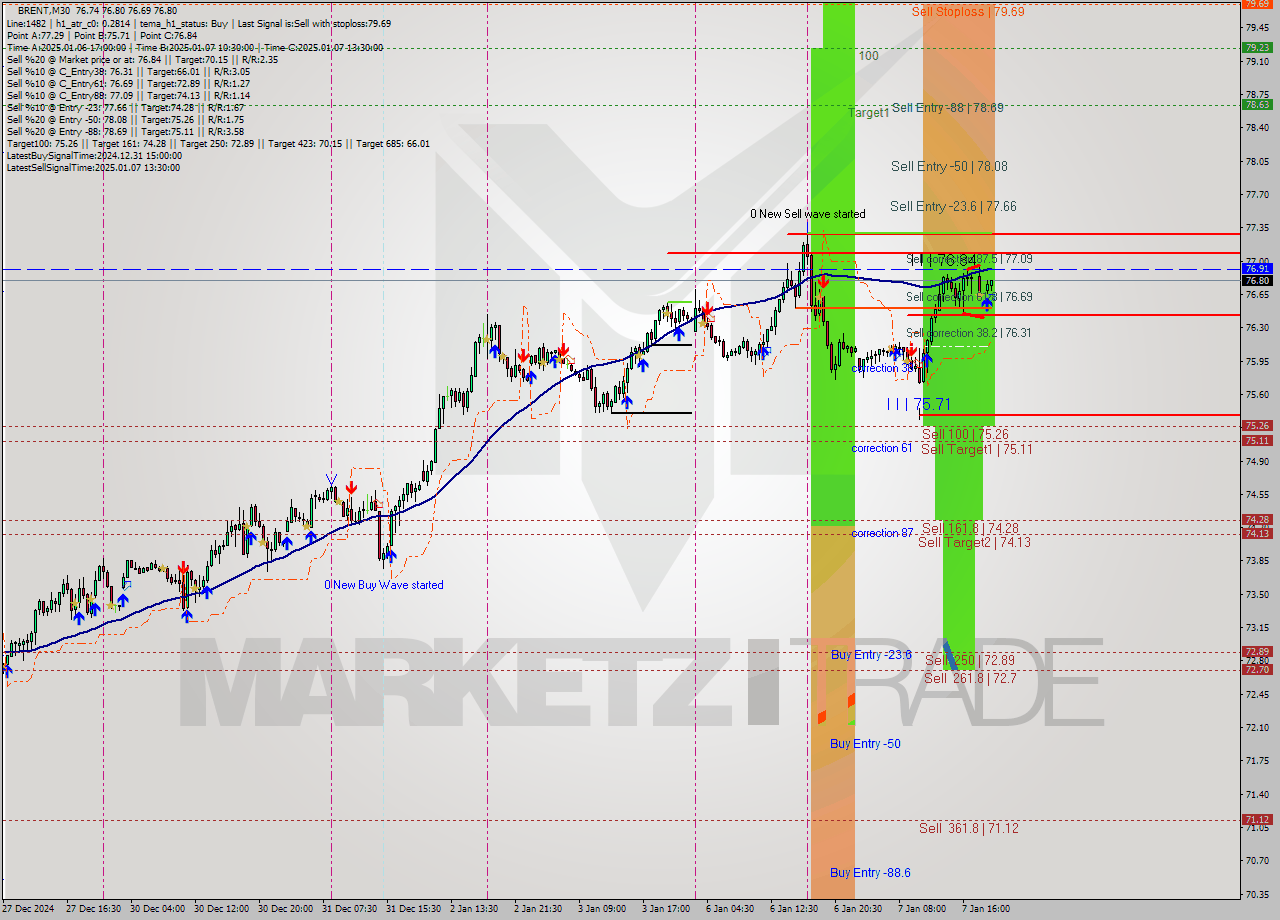
Task: Click the 'correction 87' blue label
Action: pos(881,533)
